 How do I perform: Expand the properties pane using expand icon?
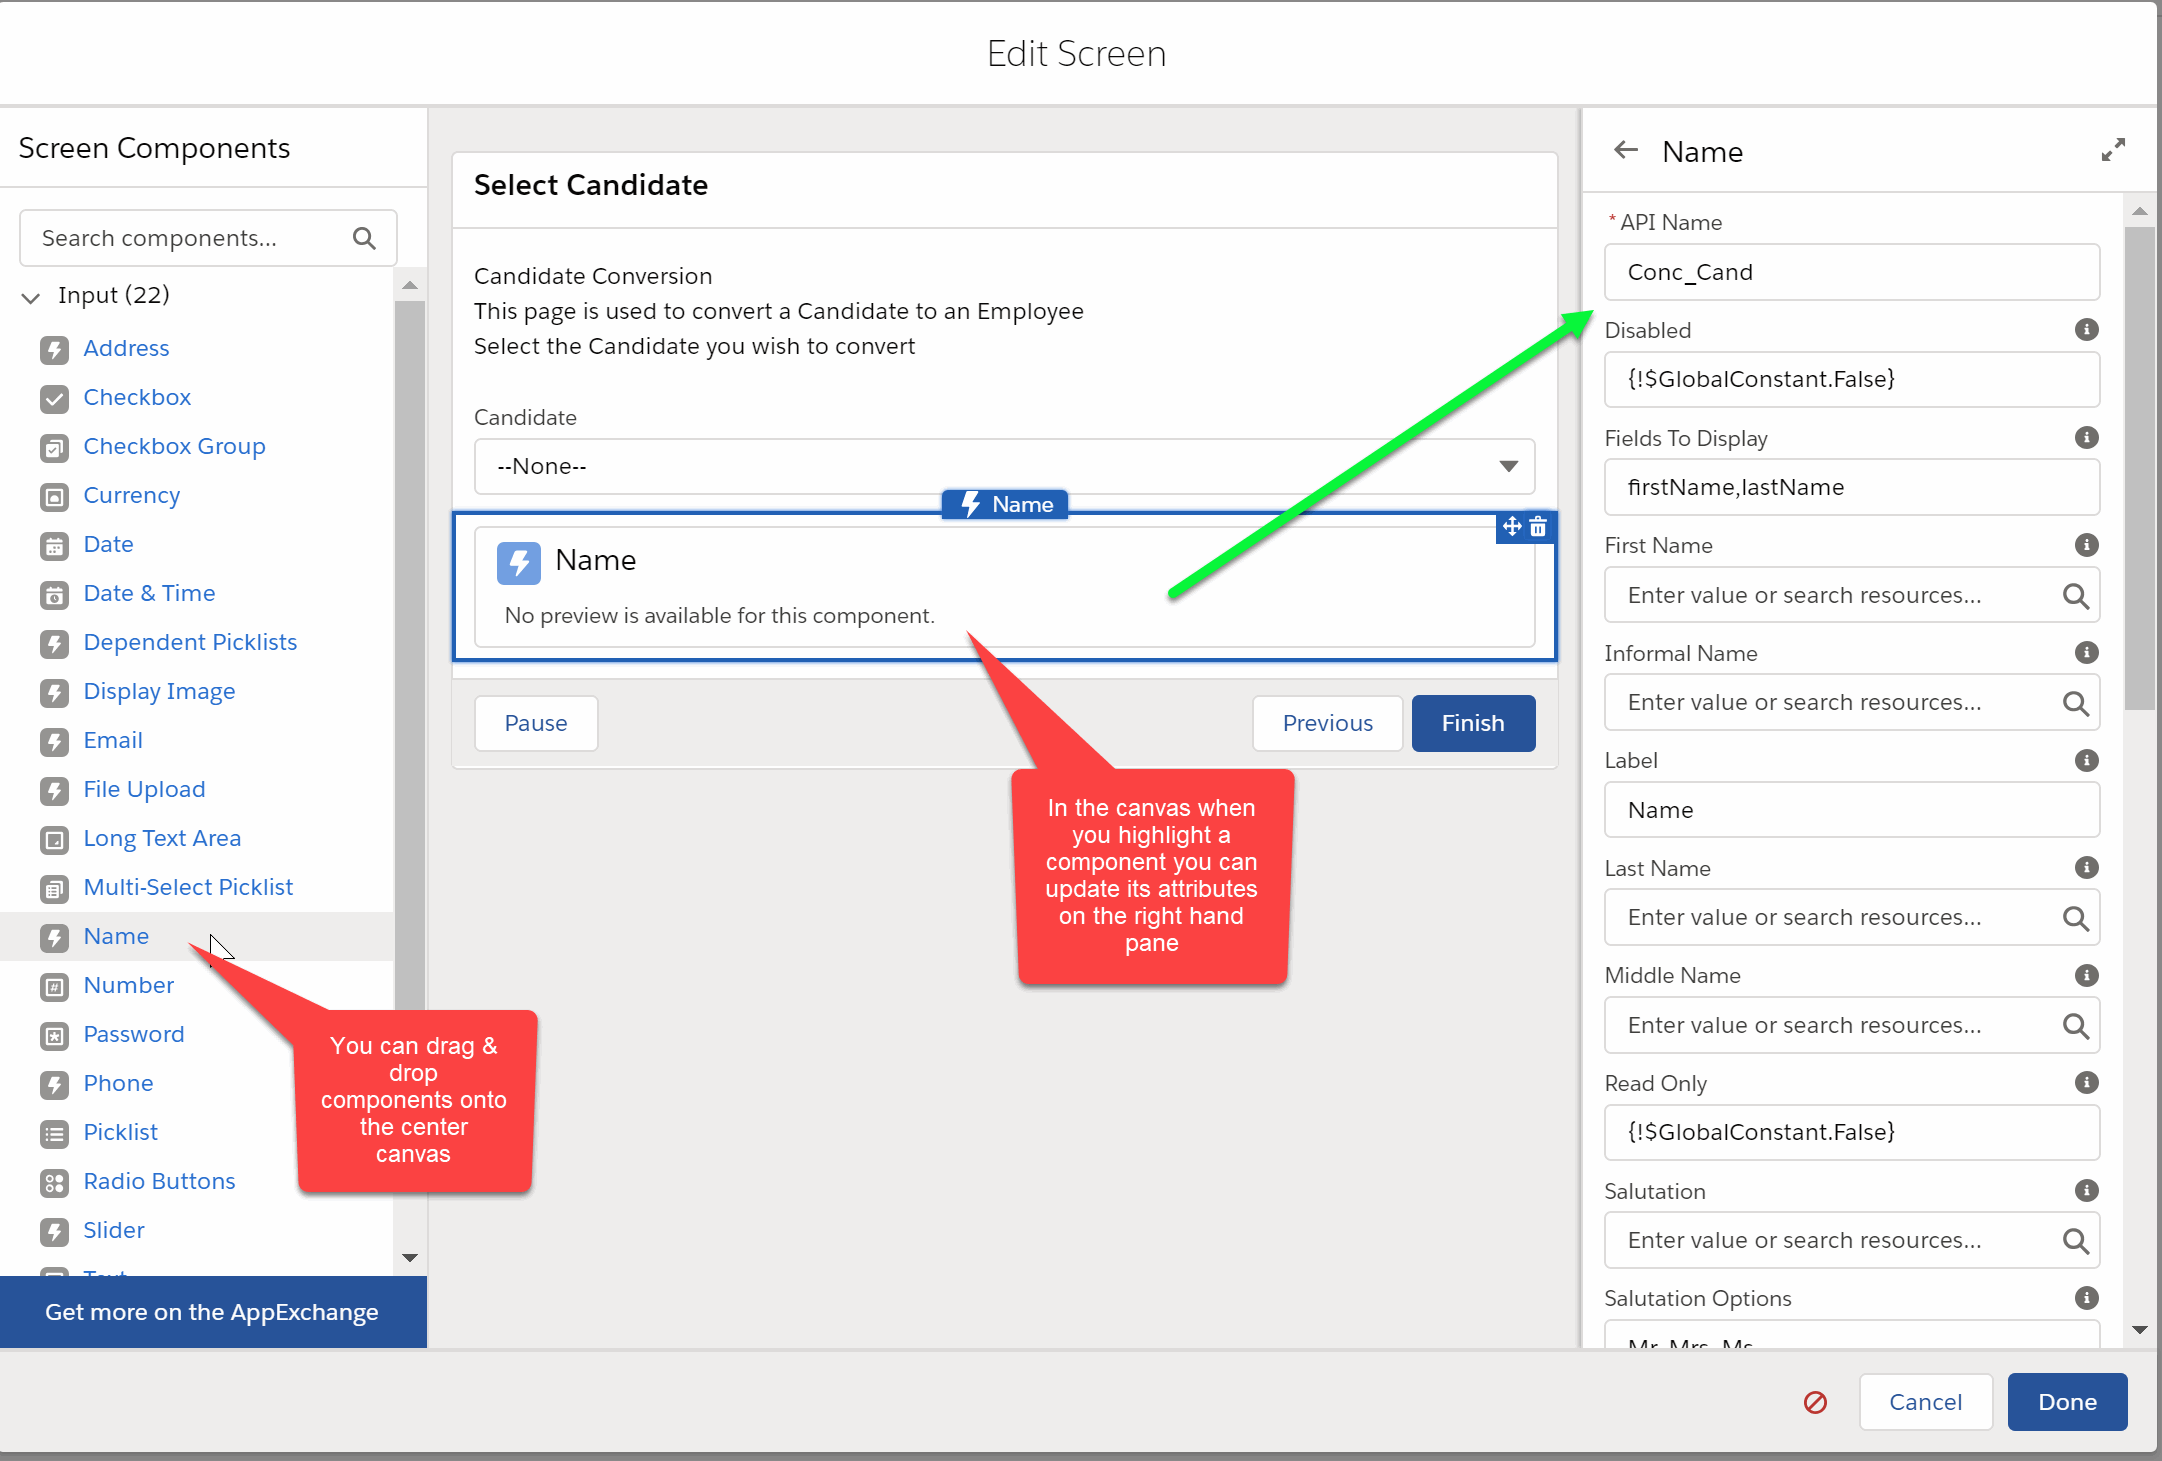2113,150
